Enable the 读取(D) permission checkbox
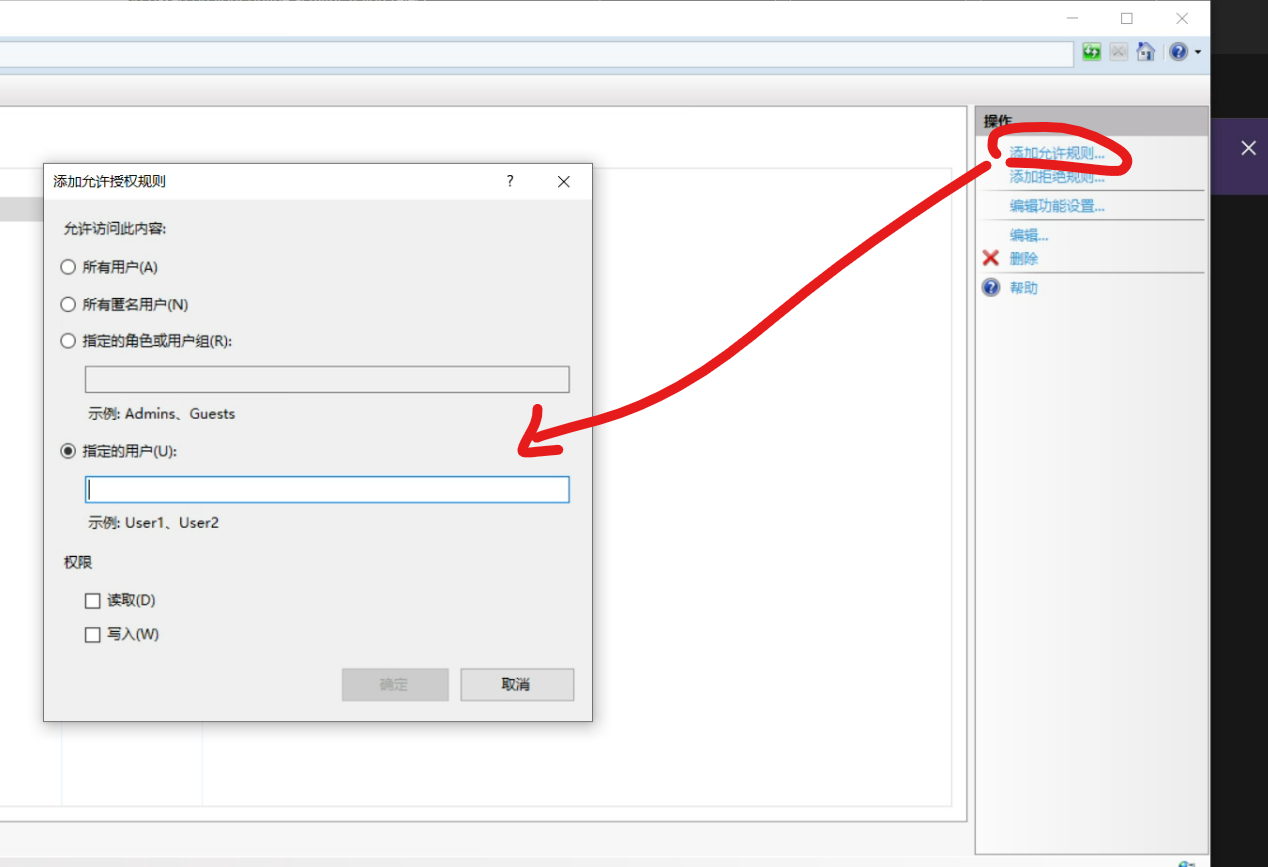Viewport: 1268px width, 867px height. [x=93, y=601]
